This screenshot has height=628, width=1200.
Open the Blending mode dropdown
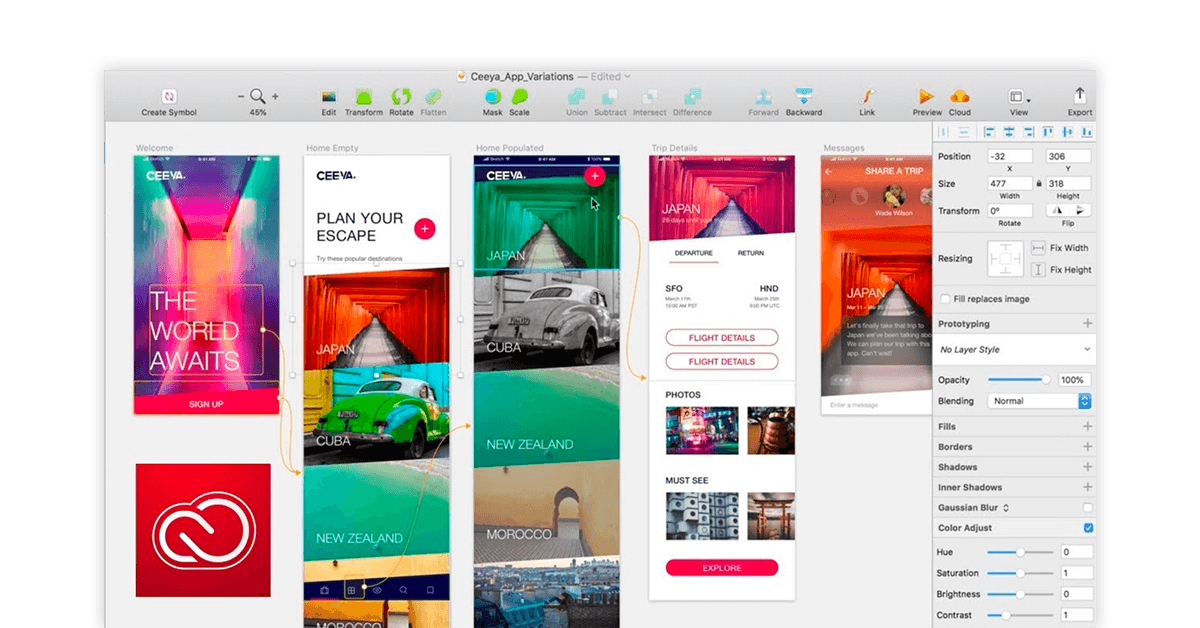tap(1040, 401)
